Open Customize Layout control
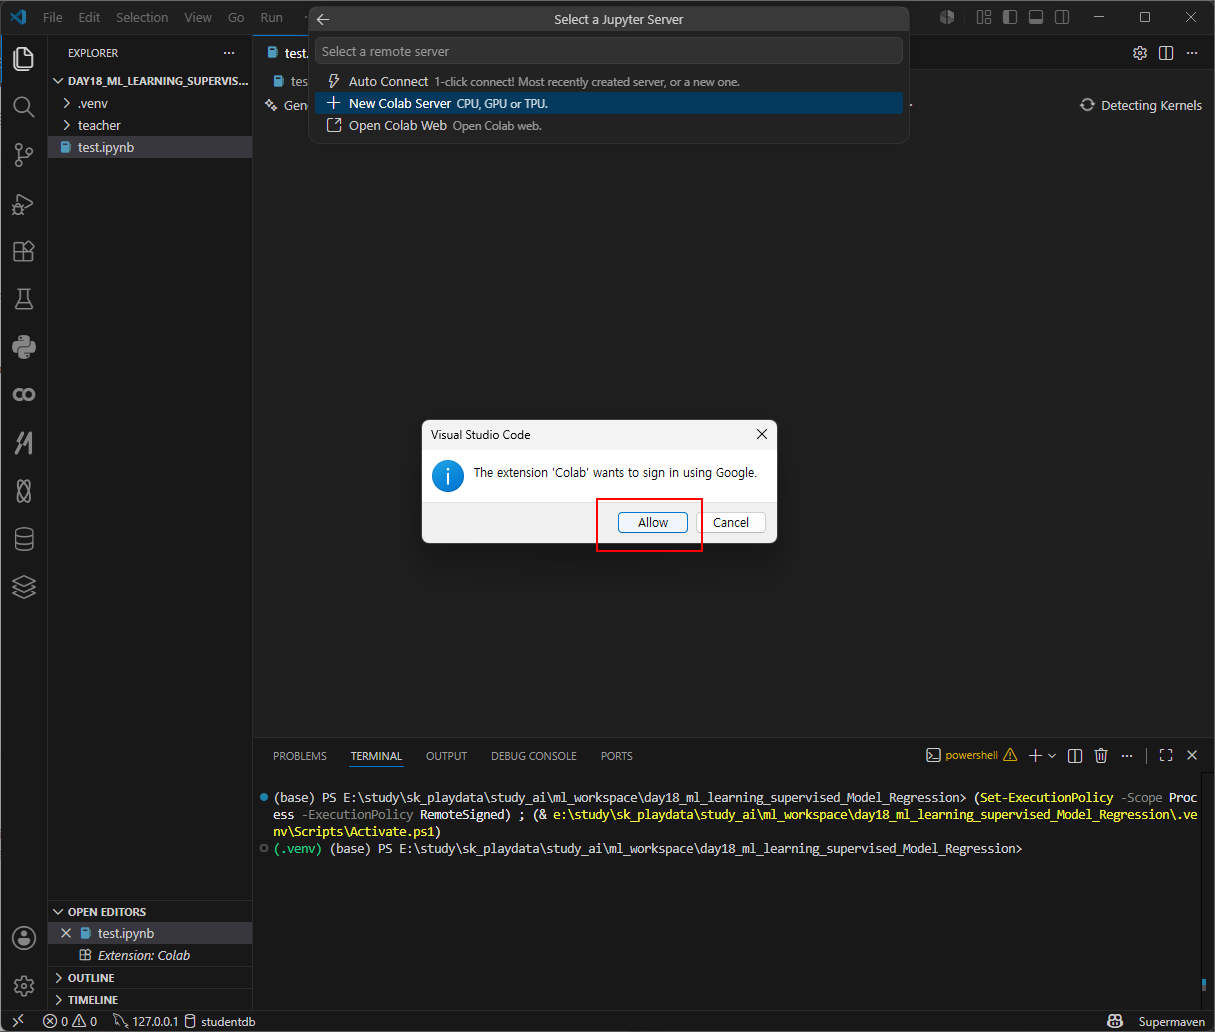The image size is (1215, 1032). [984, 17]
